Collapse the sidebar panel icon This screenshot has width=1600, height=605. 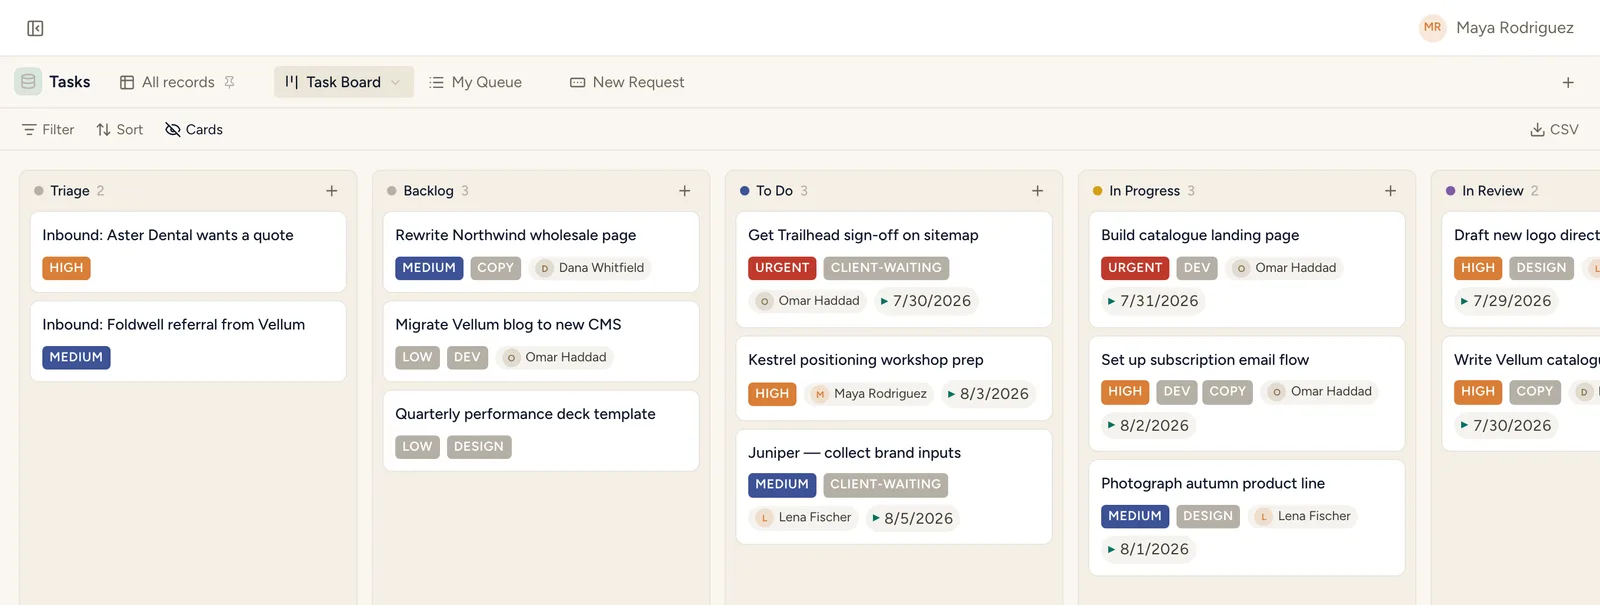(x=35, y=28)
